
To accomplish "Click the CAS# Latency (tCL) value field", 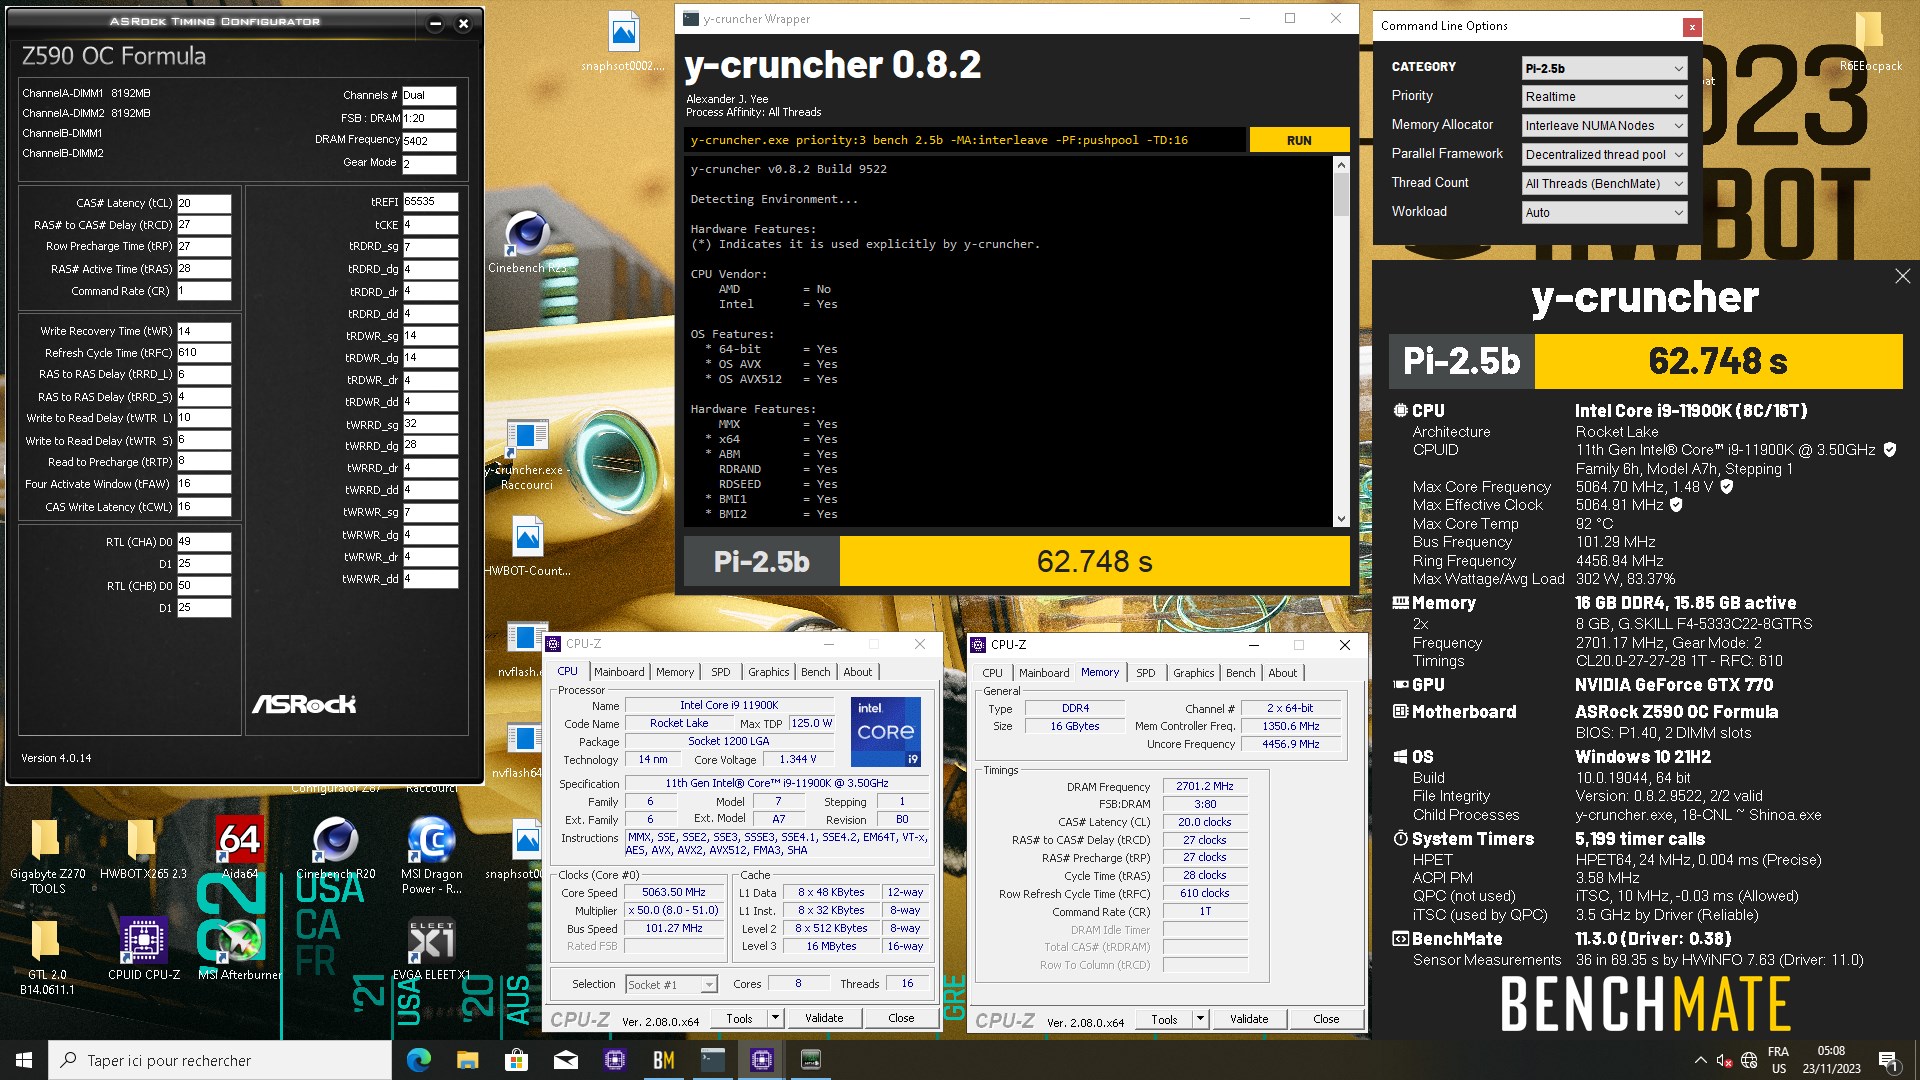I will 204,203.
